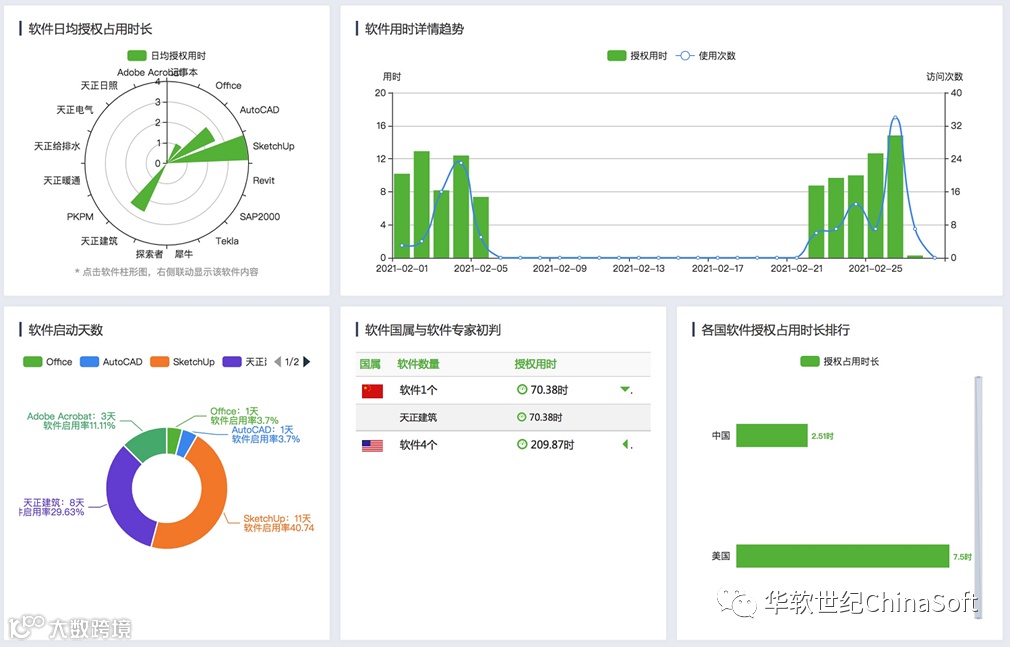Click the blue AutoCAD donut segment

tap(186, 443)
